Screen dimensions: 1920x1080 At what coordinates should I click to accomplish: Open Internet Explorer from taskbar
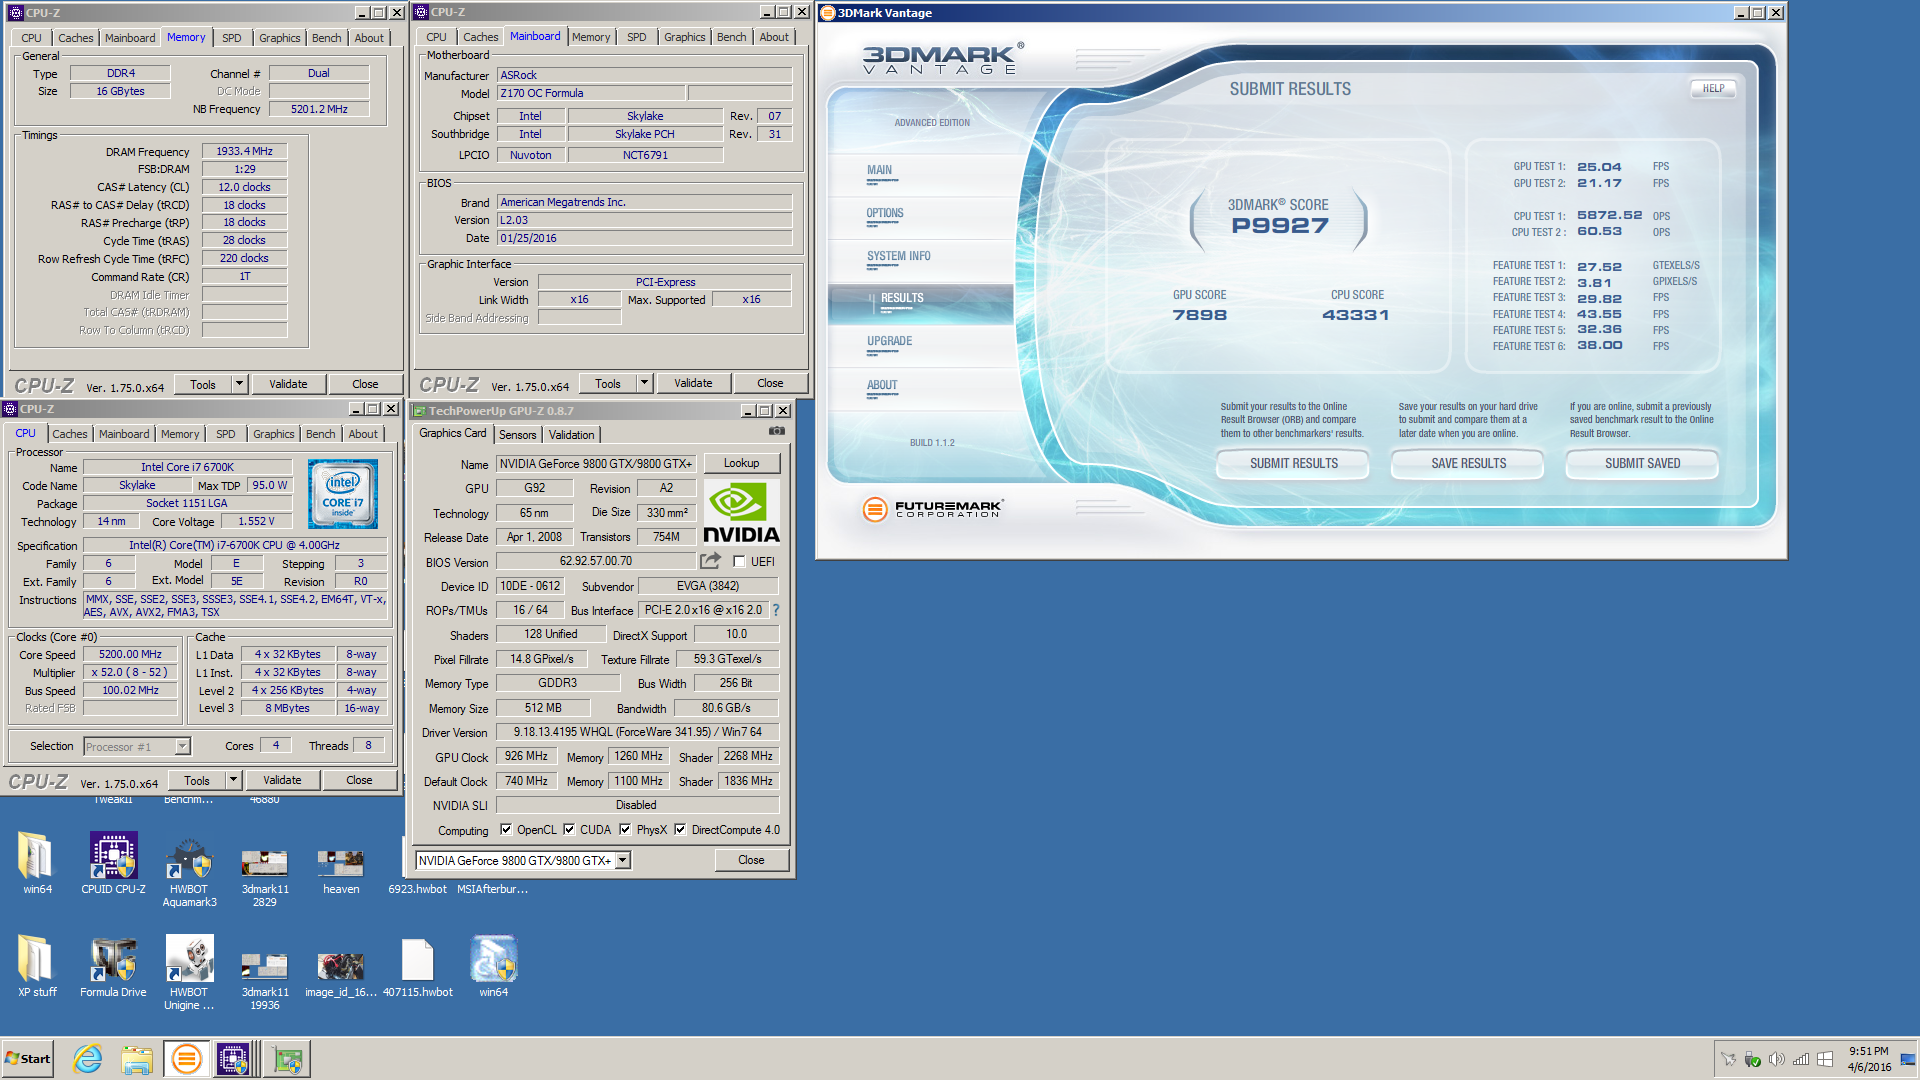tap(88, 1059)
